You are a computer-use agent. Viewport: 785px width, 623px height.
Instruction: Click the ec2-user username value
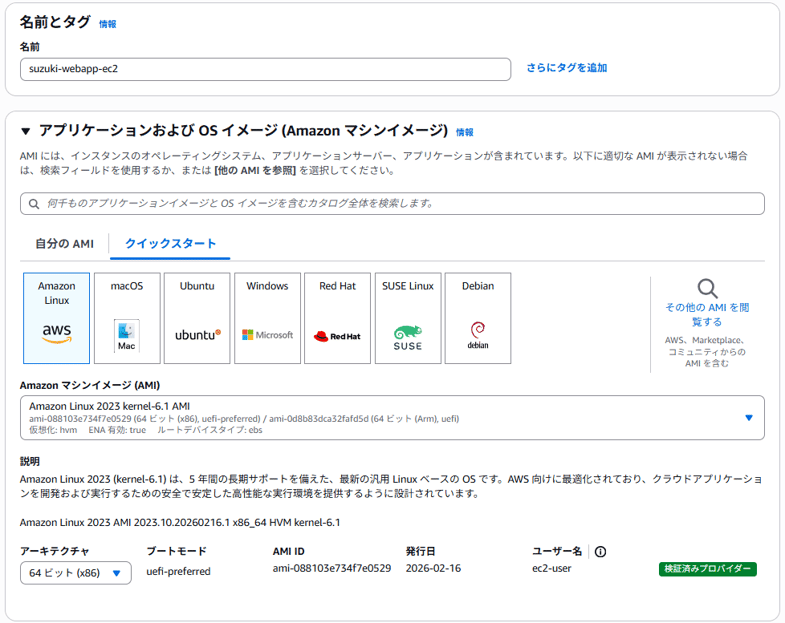552,568
